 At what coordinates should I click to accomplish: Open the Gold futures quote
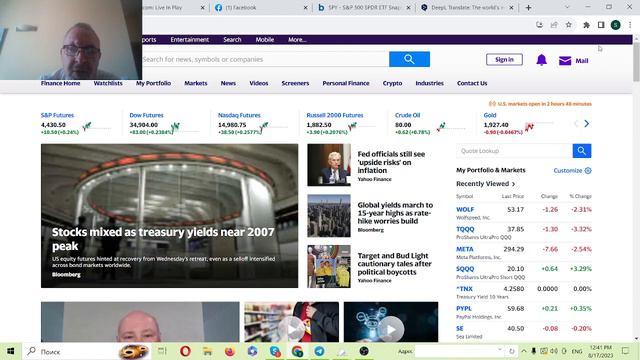pyautogui.click(x=490, y=116)
